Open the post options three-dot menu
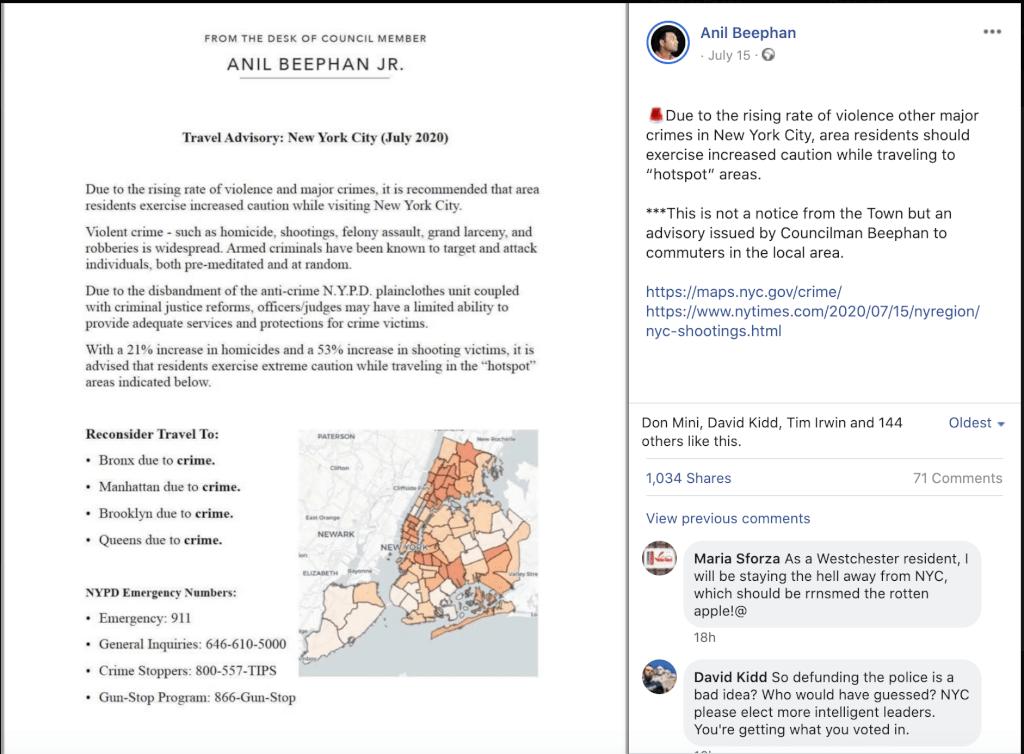 [991, 32]
